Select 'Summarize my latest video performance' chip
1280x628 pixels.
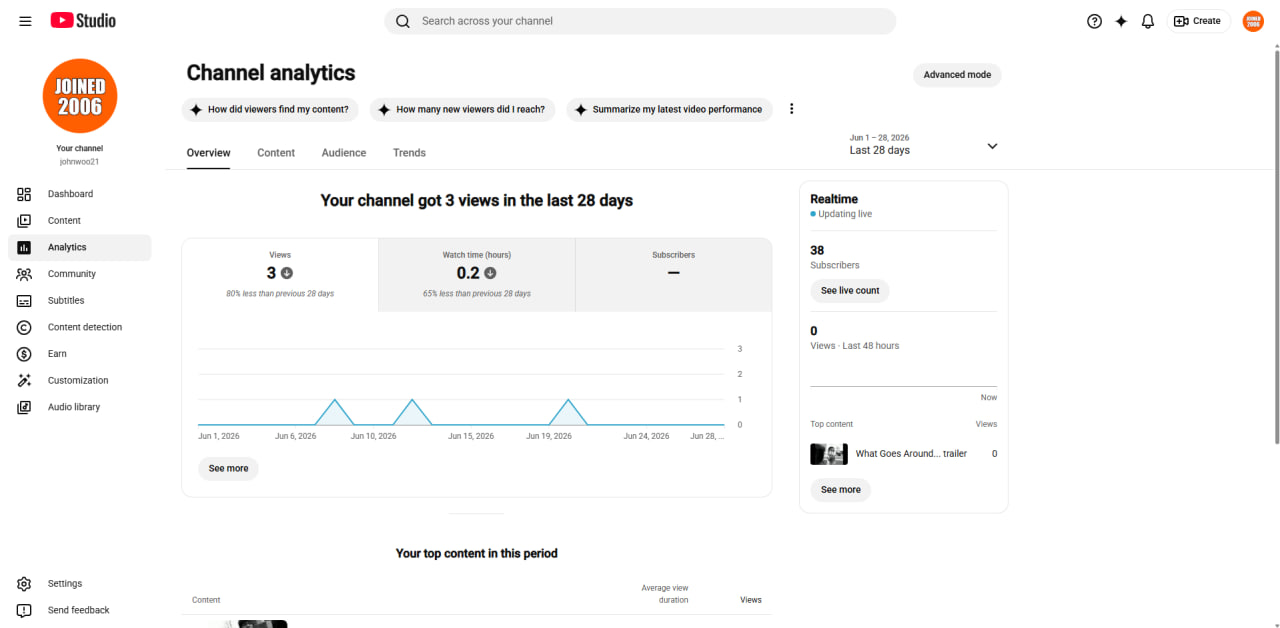pos(669,110)
